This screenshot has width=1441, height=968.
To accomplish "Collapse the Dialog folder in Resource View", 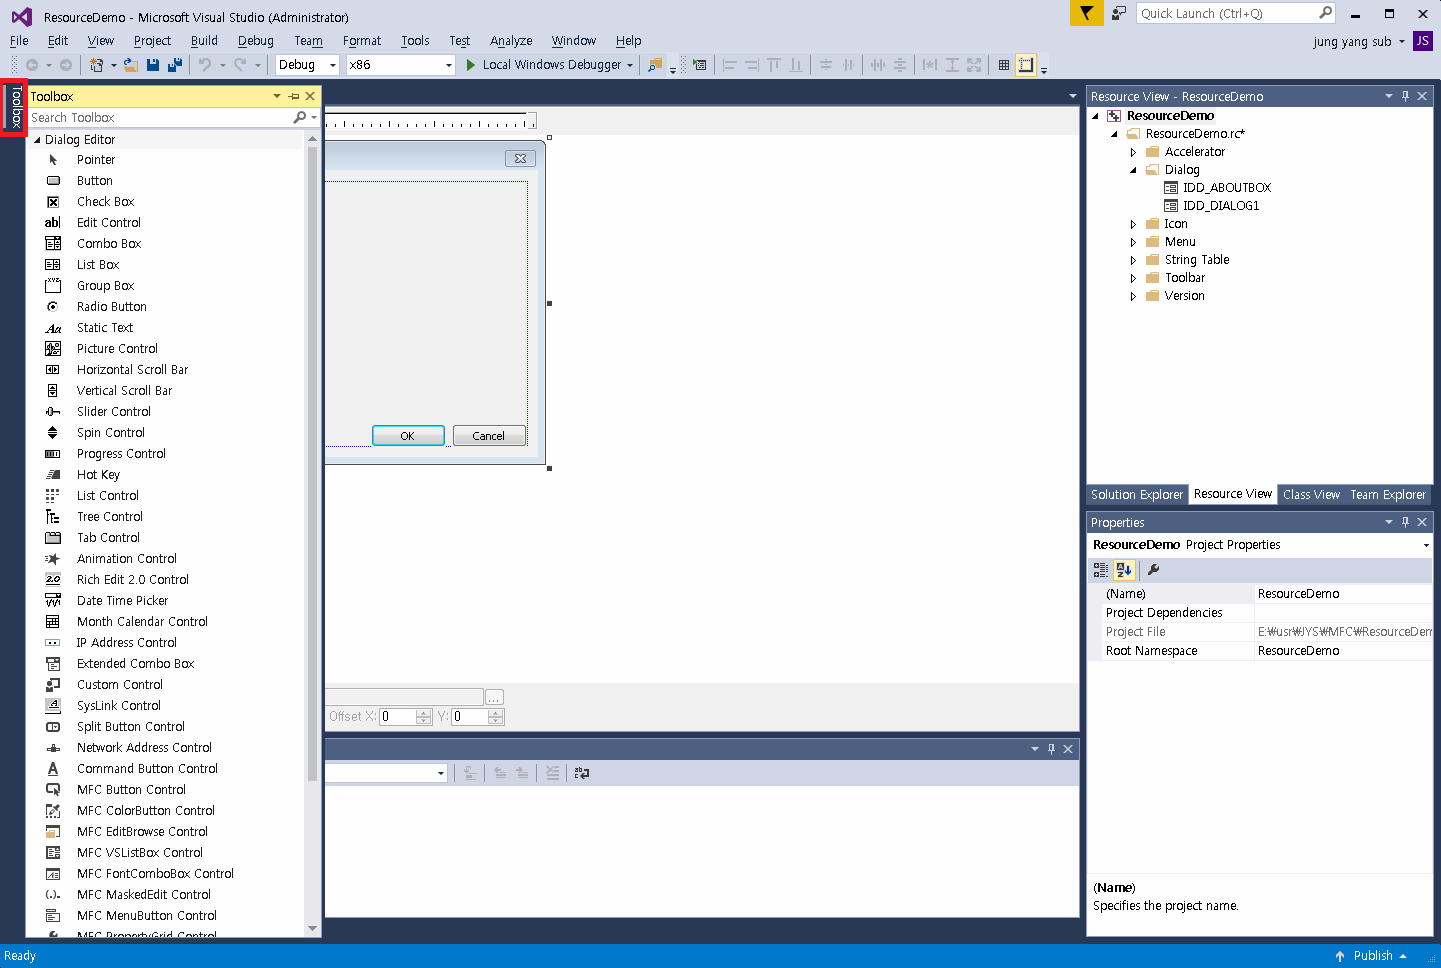I will coord(1133,170).
